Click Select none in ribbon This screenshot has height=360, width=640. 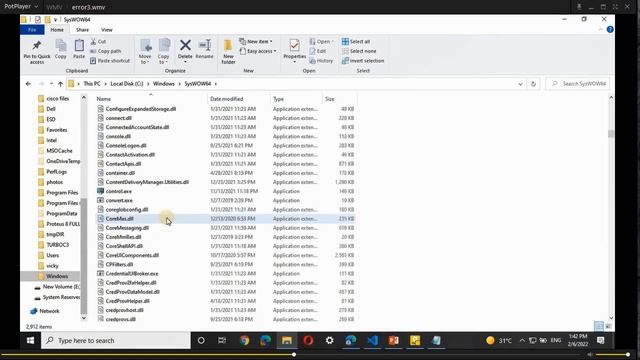[359, 51]
